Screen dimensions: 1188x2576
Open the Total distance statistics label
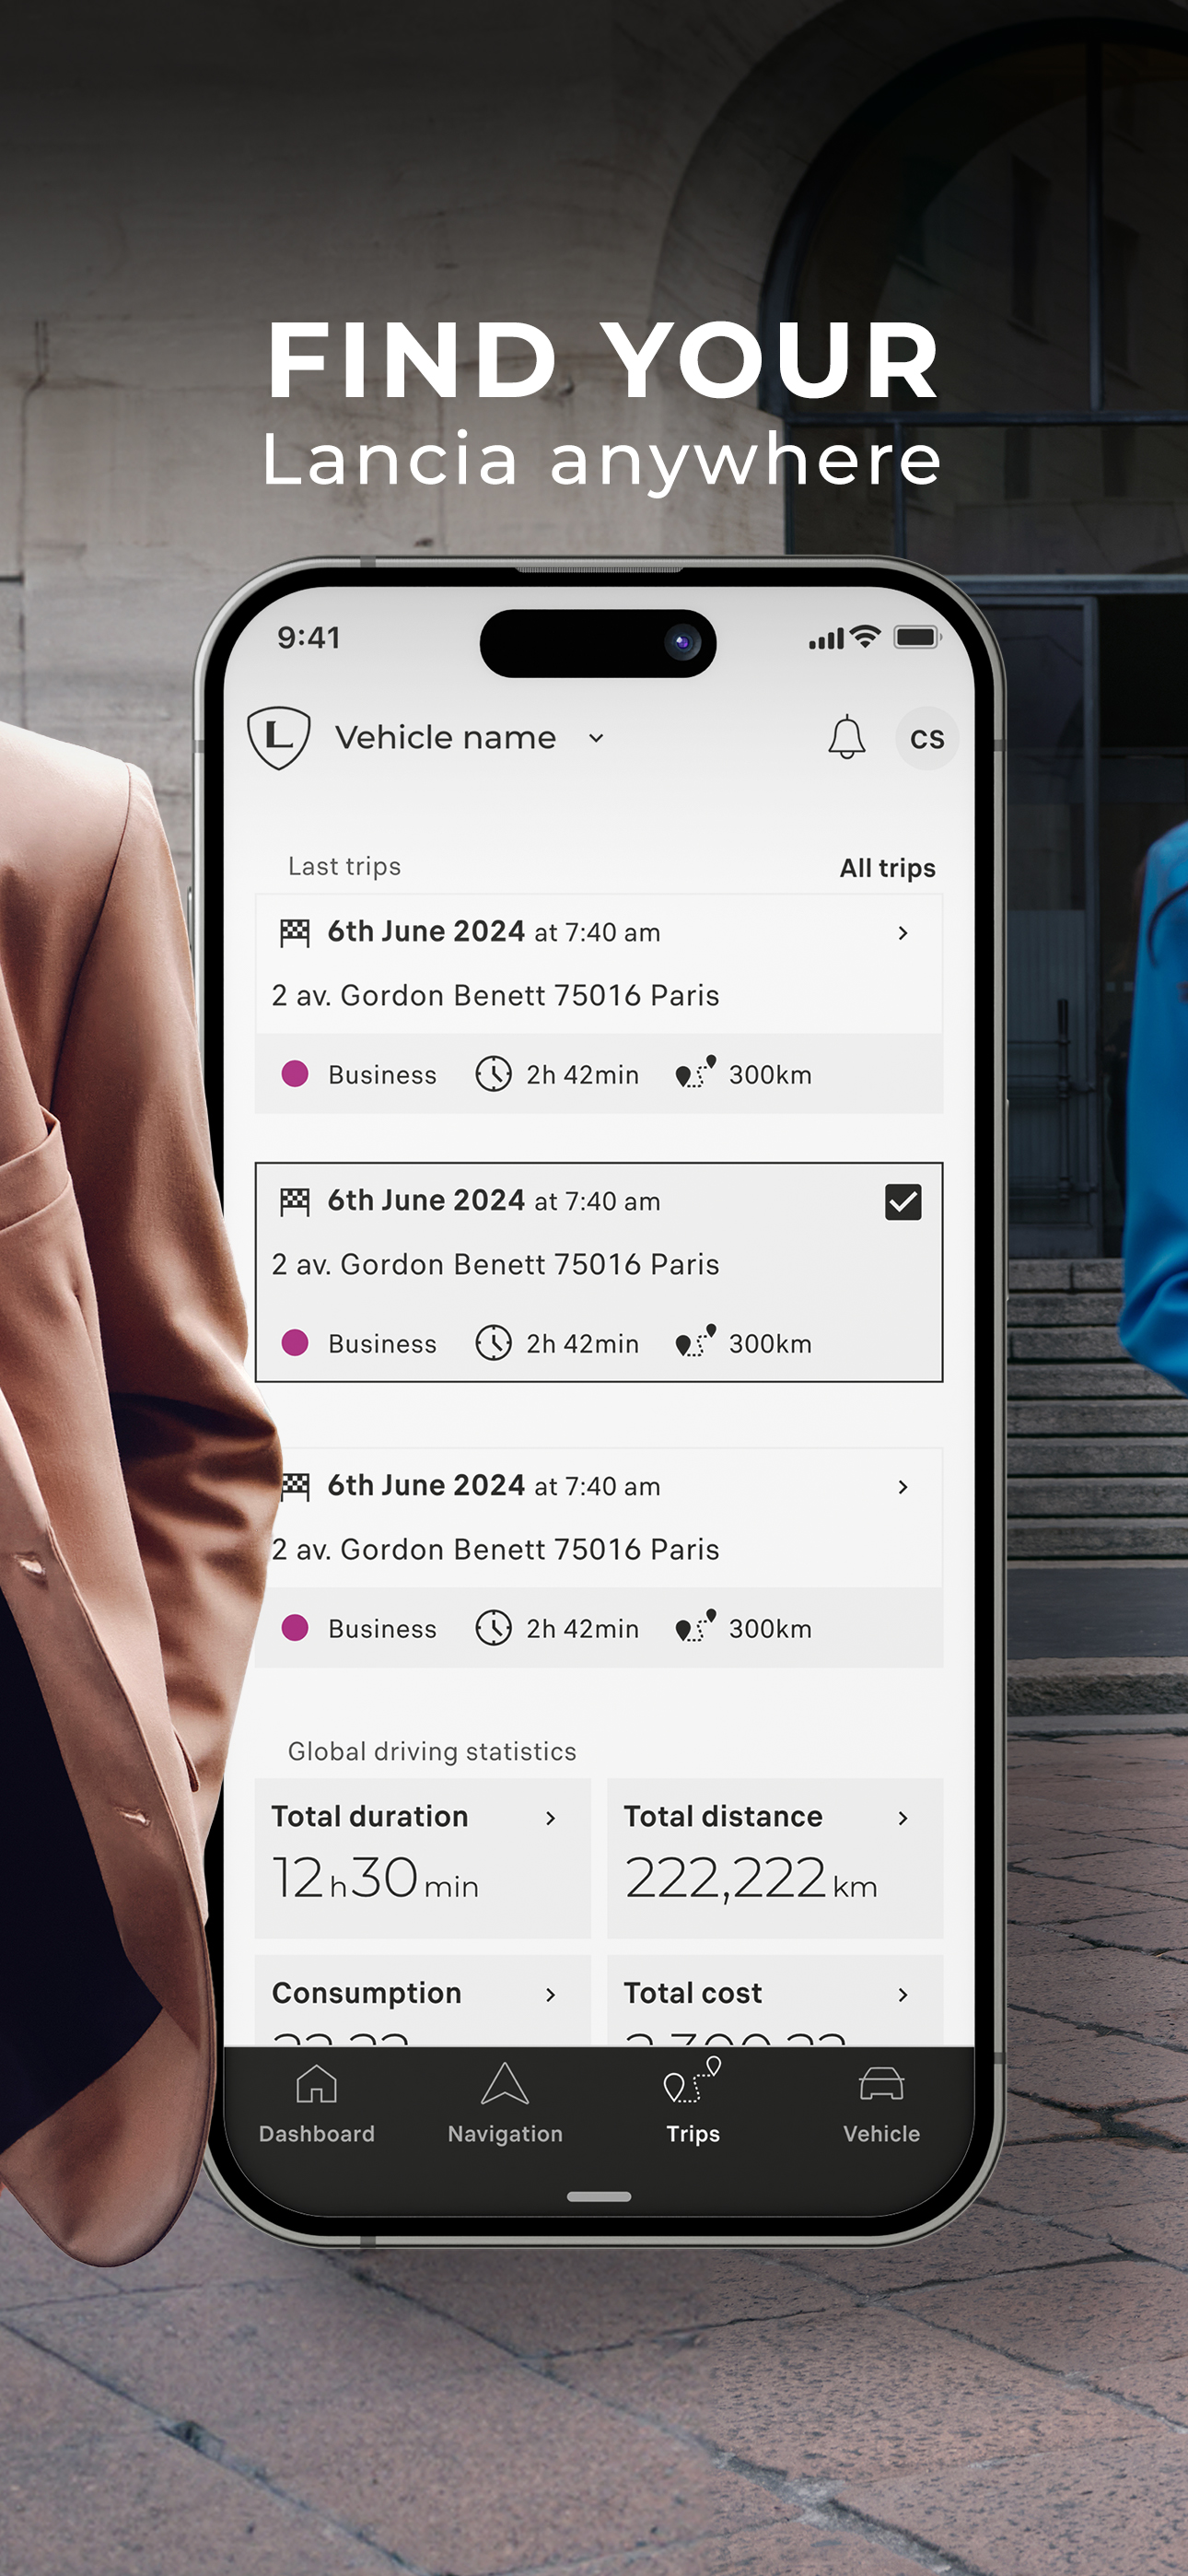pyautogui.click(x=723, y=1817)
